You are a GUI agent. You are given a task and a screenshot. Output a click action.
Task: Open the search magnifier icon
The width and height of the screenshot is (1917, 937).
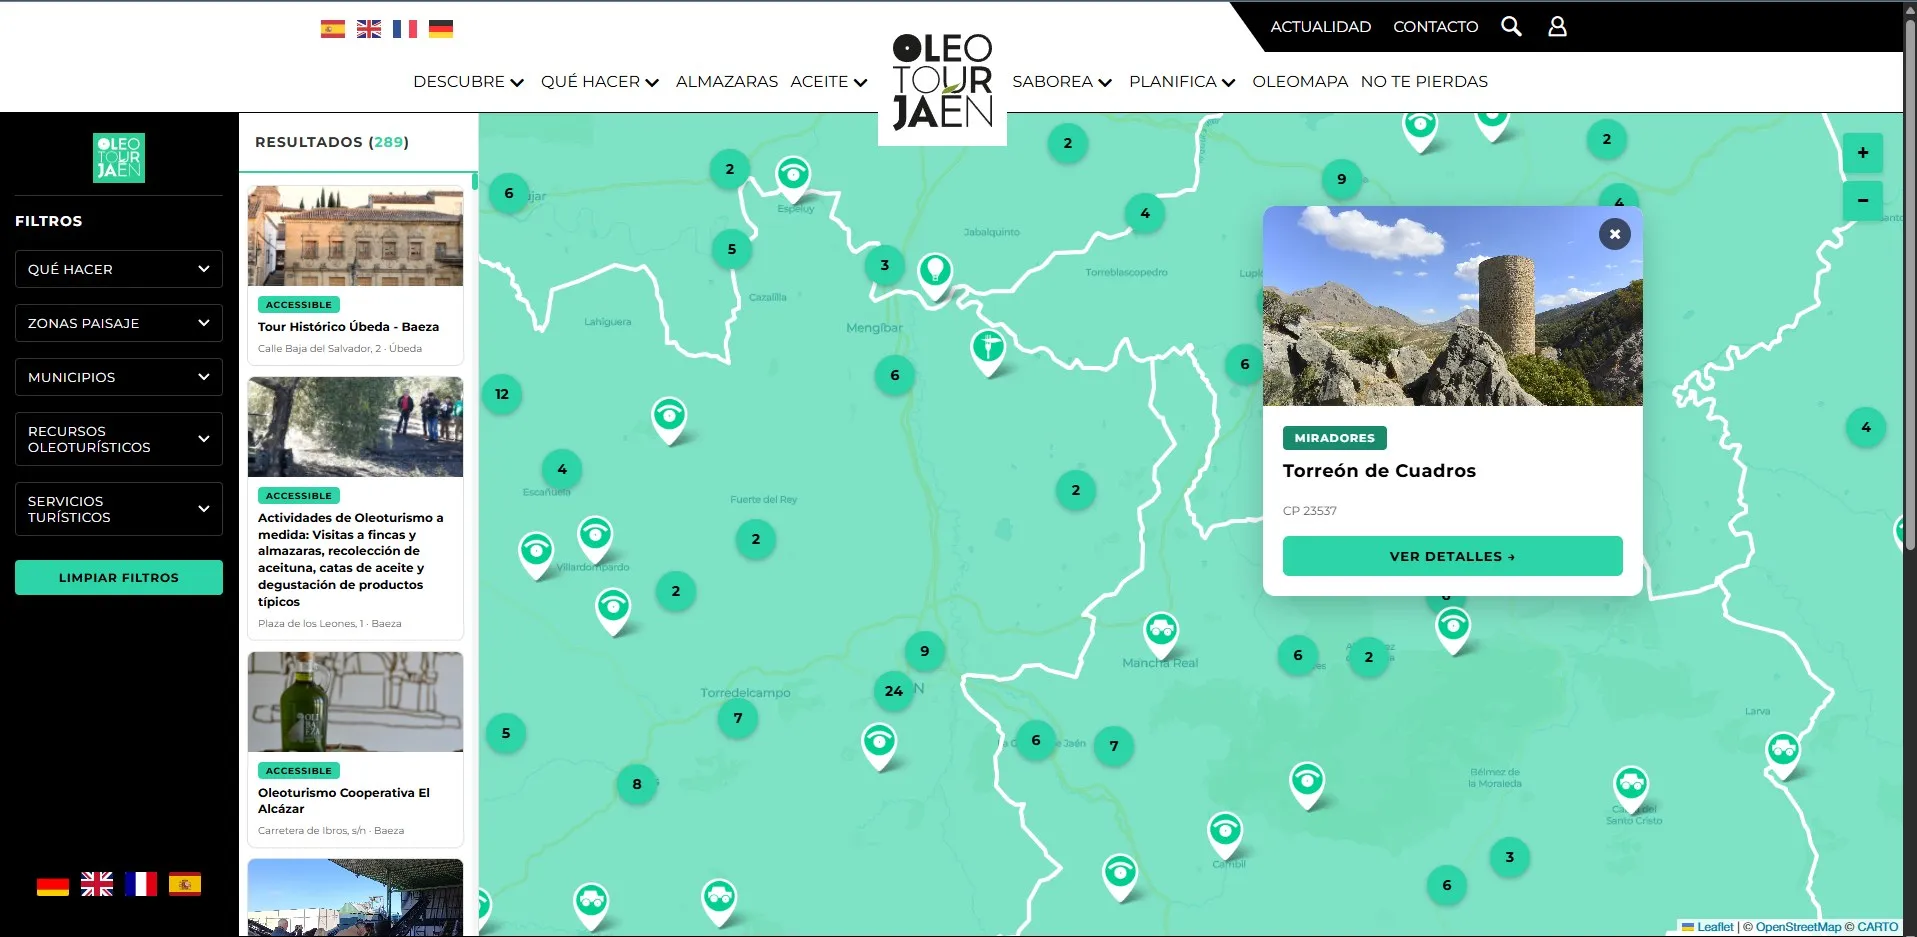(x=1511, y=27)
